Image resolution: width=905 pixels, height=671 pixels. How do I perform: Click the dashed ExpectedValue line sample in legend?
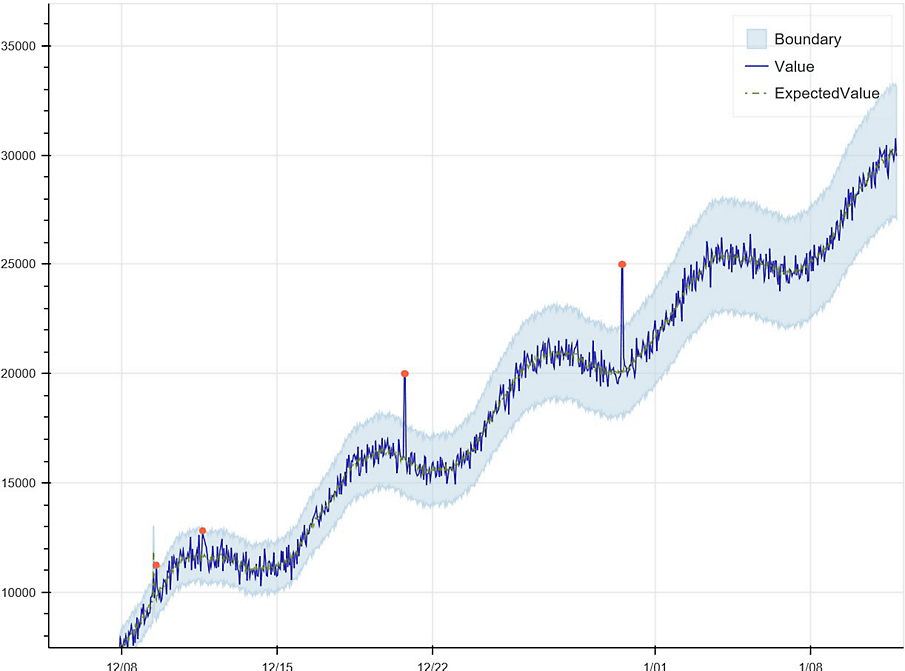point(756,93)
